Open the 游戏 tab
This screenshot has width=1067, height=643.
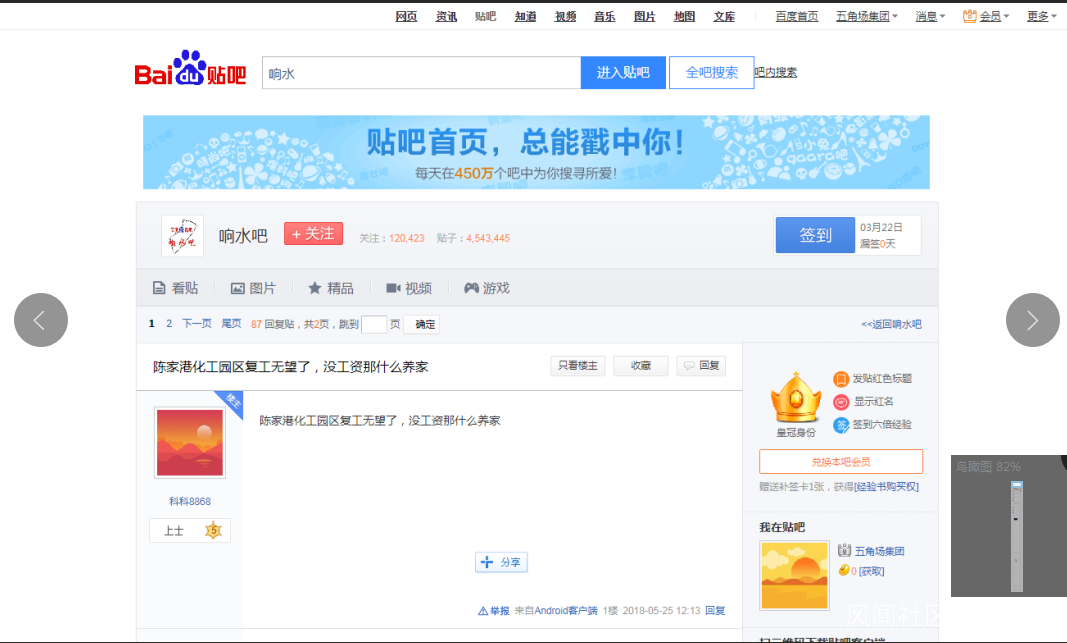[487, 288]
